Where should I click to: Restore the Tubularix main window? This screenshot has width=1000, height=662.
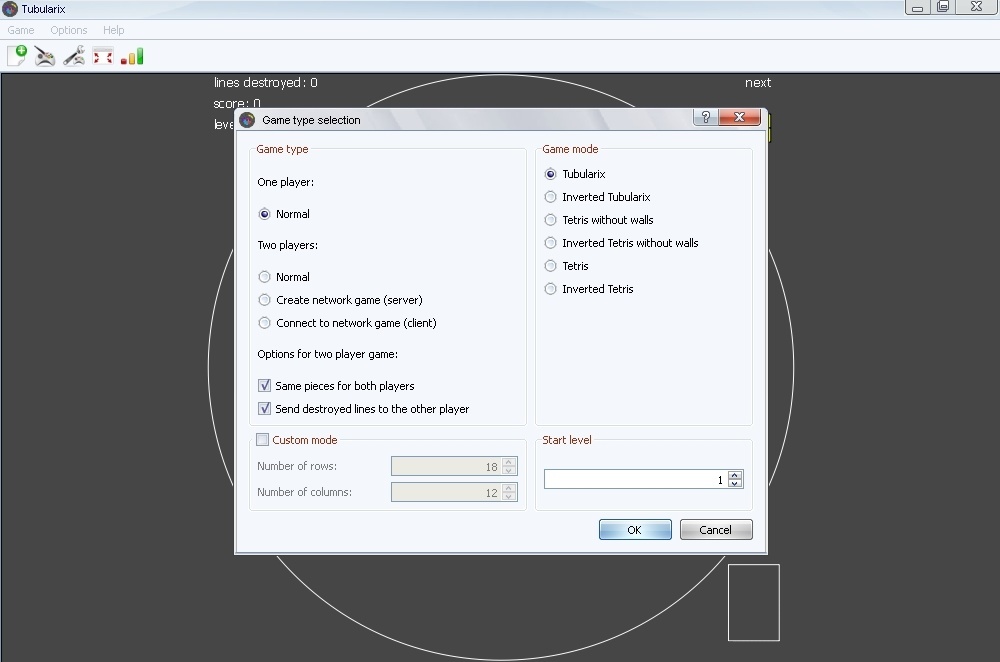(x=943, y=7)
